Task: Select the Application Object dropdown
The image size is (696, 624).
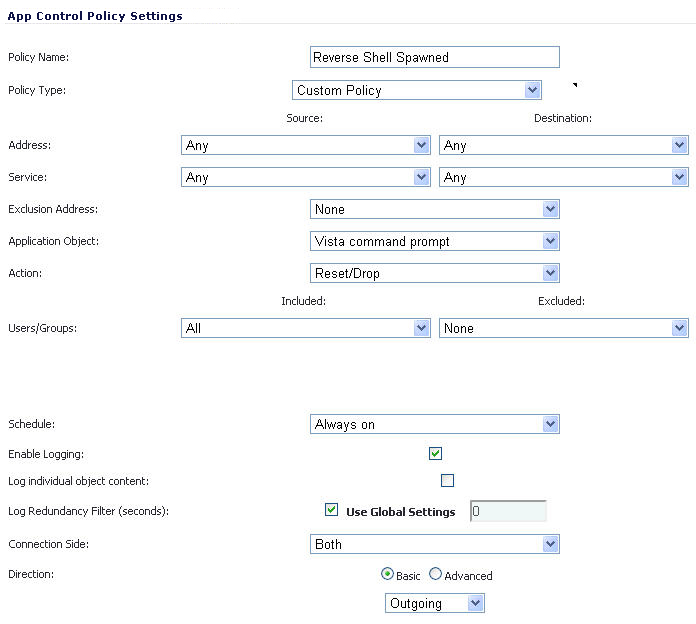Action: tap(434, 241)
